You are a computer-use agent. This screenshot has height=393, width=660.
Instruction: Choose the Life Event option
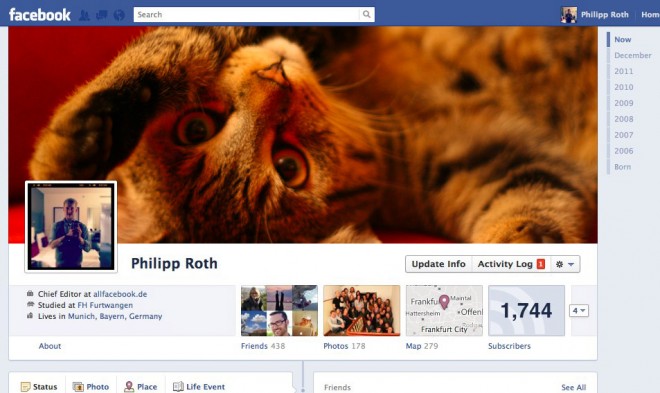[199, 387]
